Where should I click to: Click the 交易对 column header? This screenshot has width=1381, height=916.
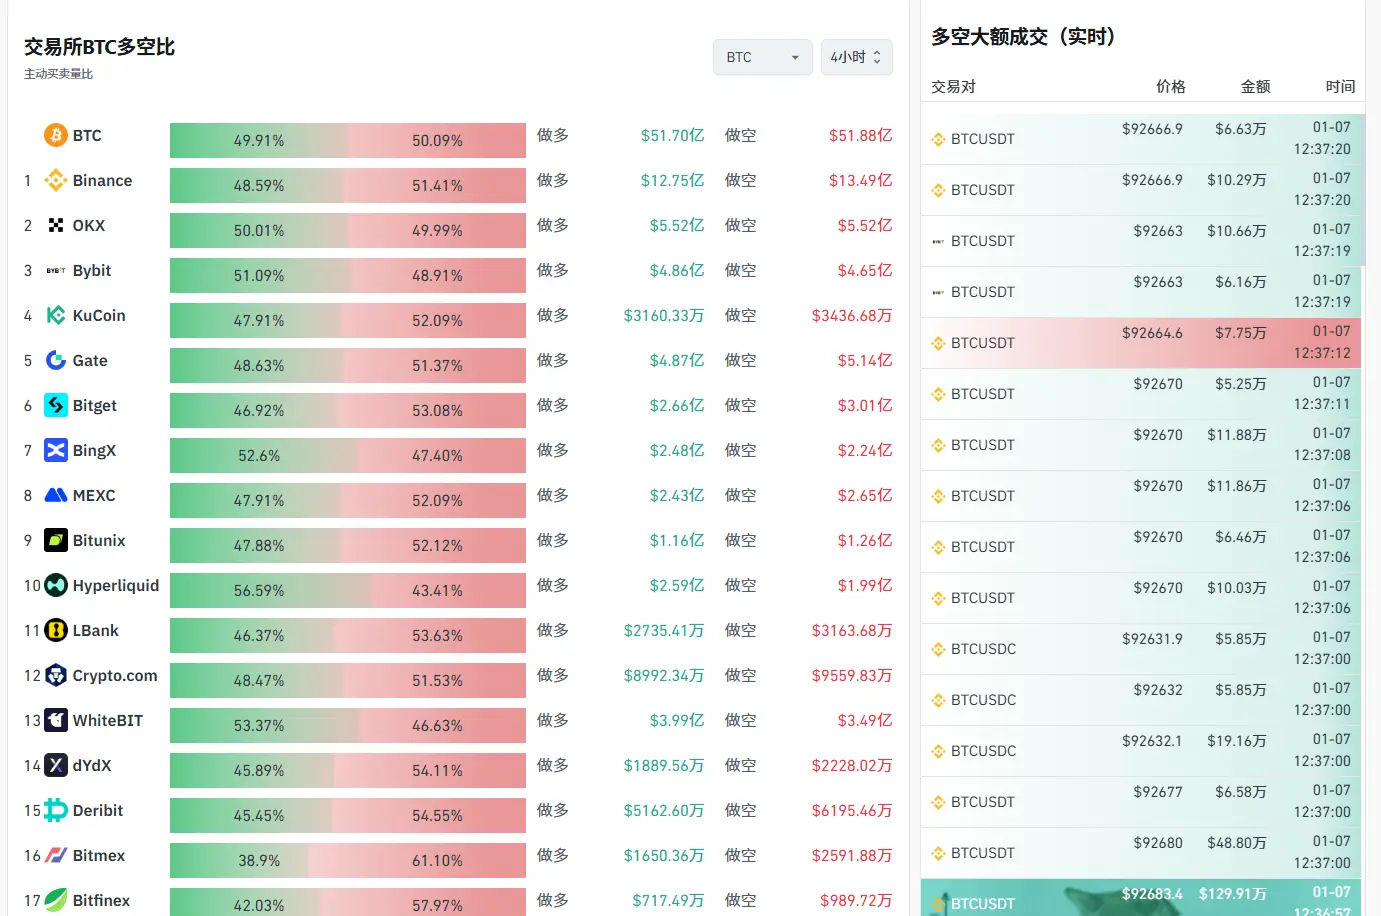coord(953,87)
